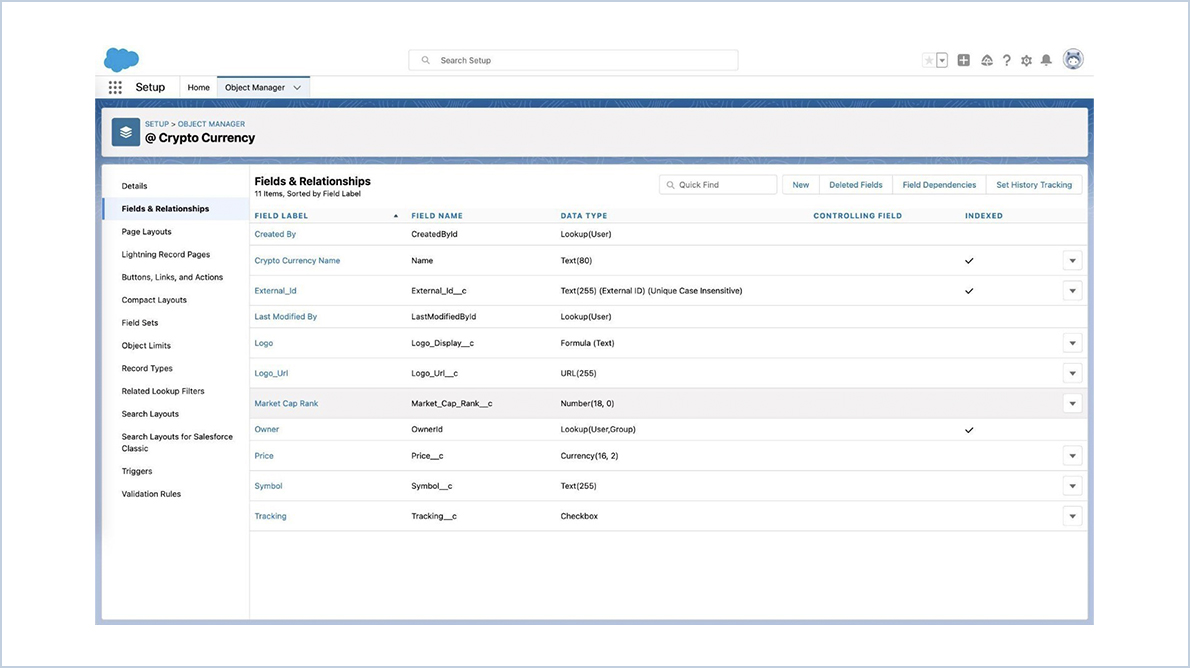The height and width of the screenshot is (668, 1190).
Task: Open Setup via the gear icon
Action: (x=1026, y=60)
